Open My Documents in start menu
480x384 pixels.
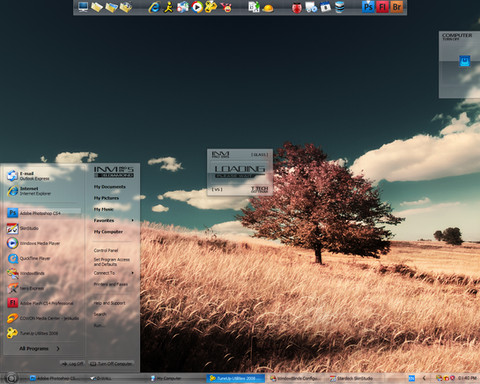[x=110, y=187]
